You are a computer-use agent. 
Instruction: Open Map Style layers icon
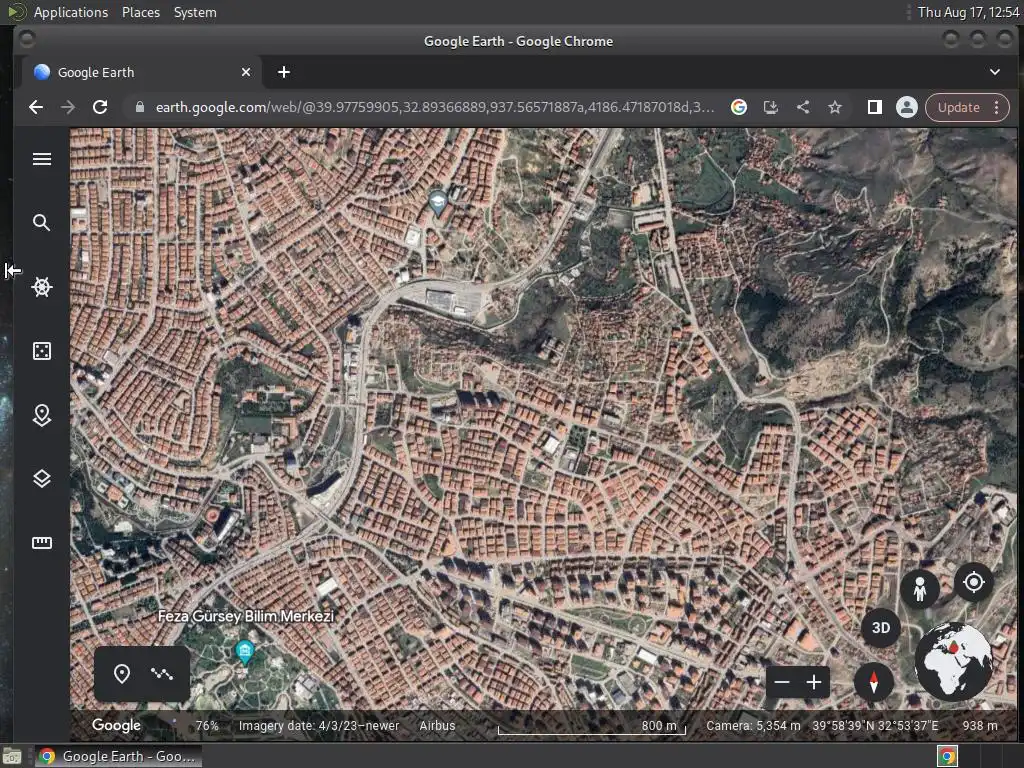pyautogui.click(x=42, y=479)
